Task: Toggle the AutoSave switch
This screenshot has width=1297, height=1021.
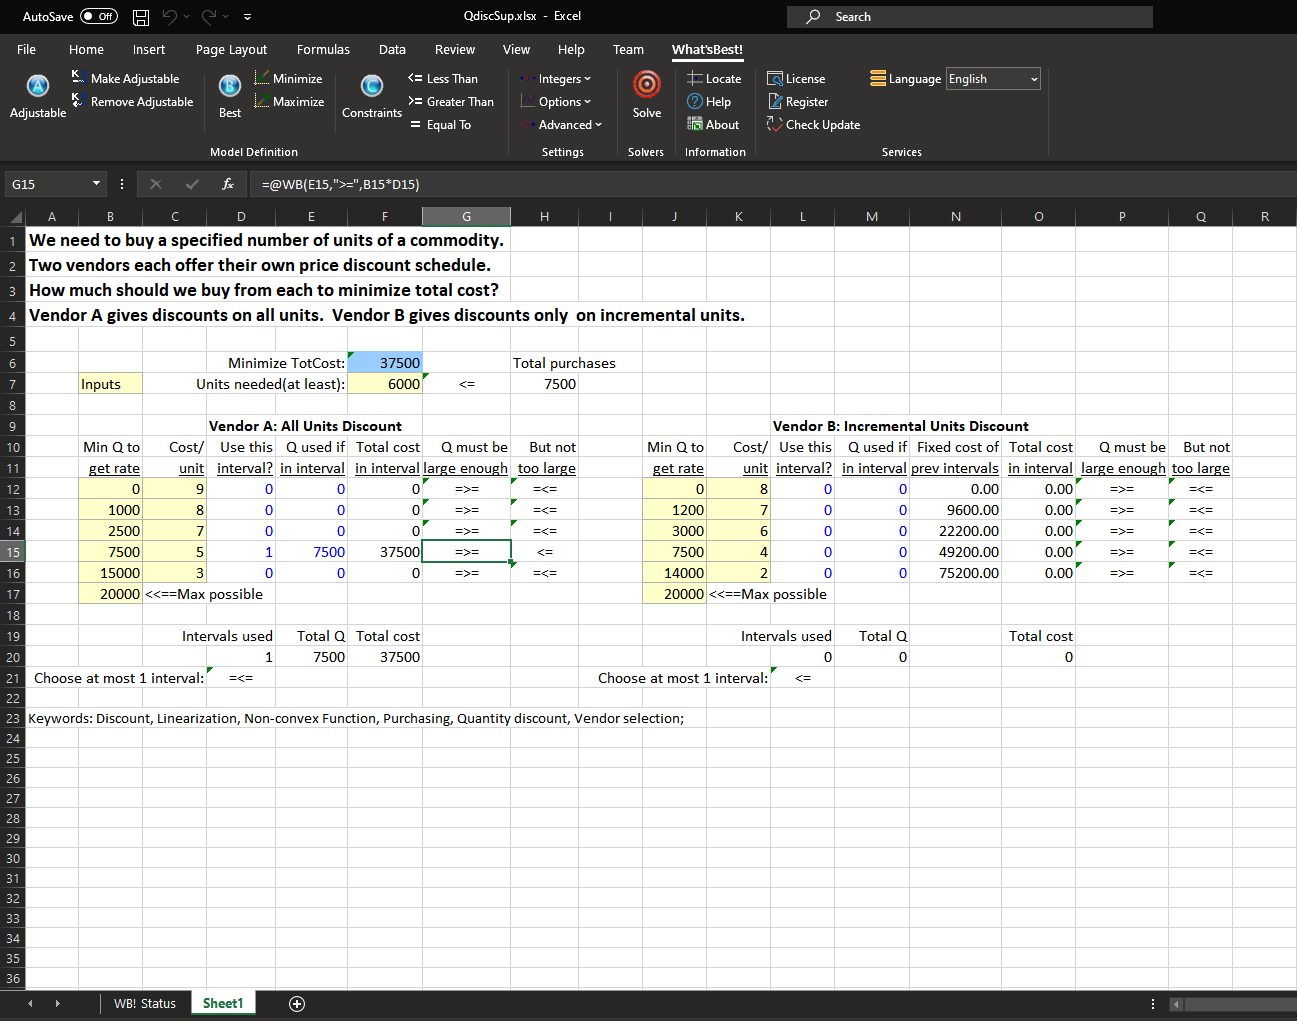Action: (x=98, y=17)
